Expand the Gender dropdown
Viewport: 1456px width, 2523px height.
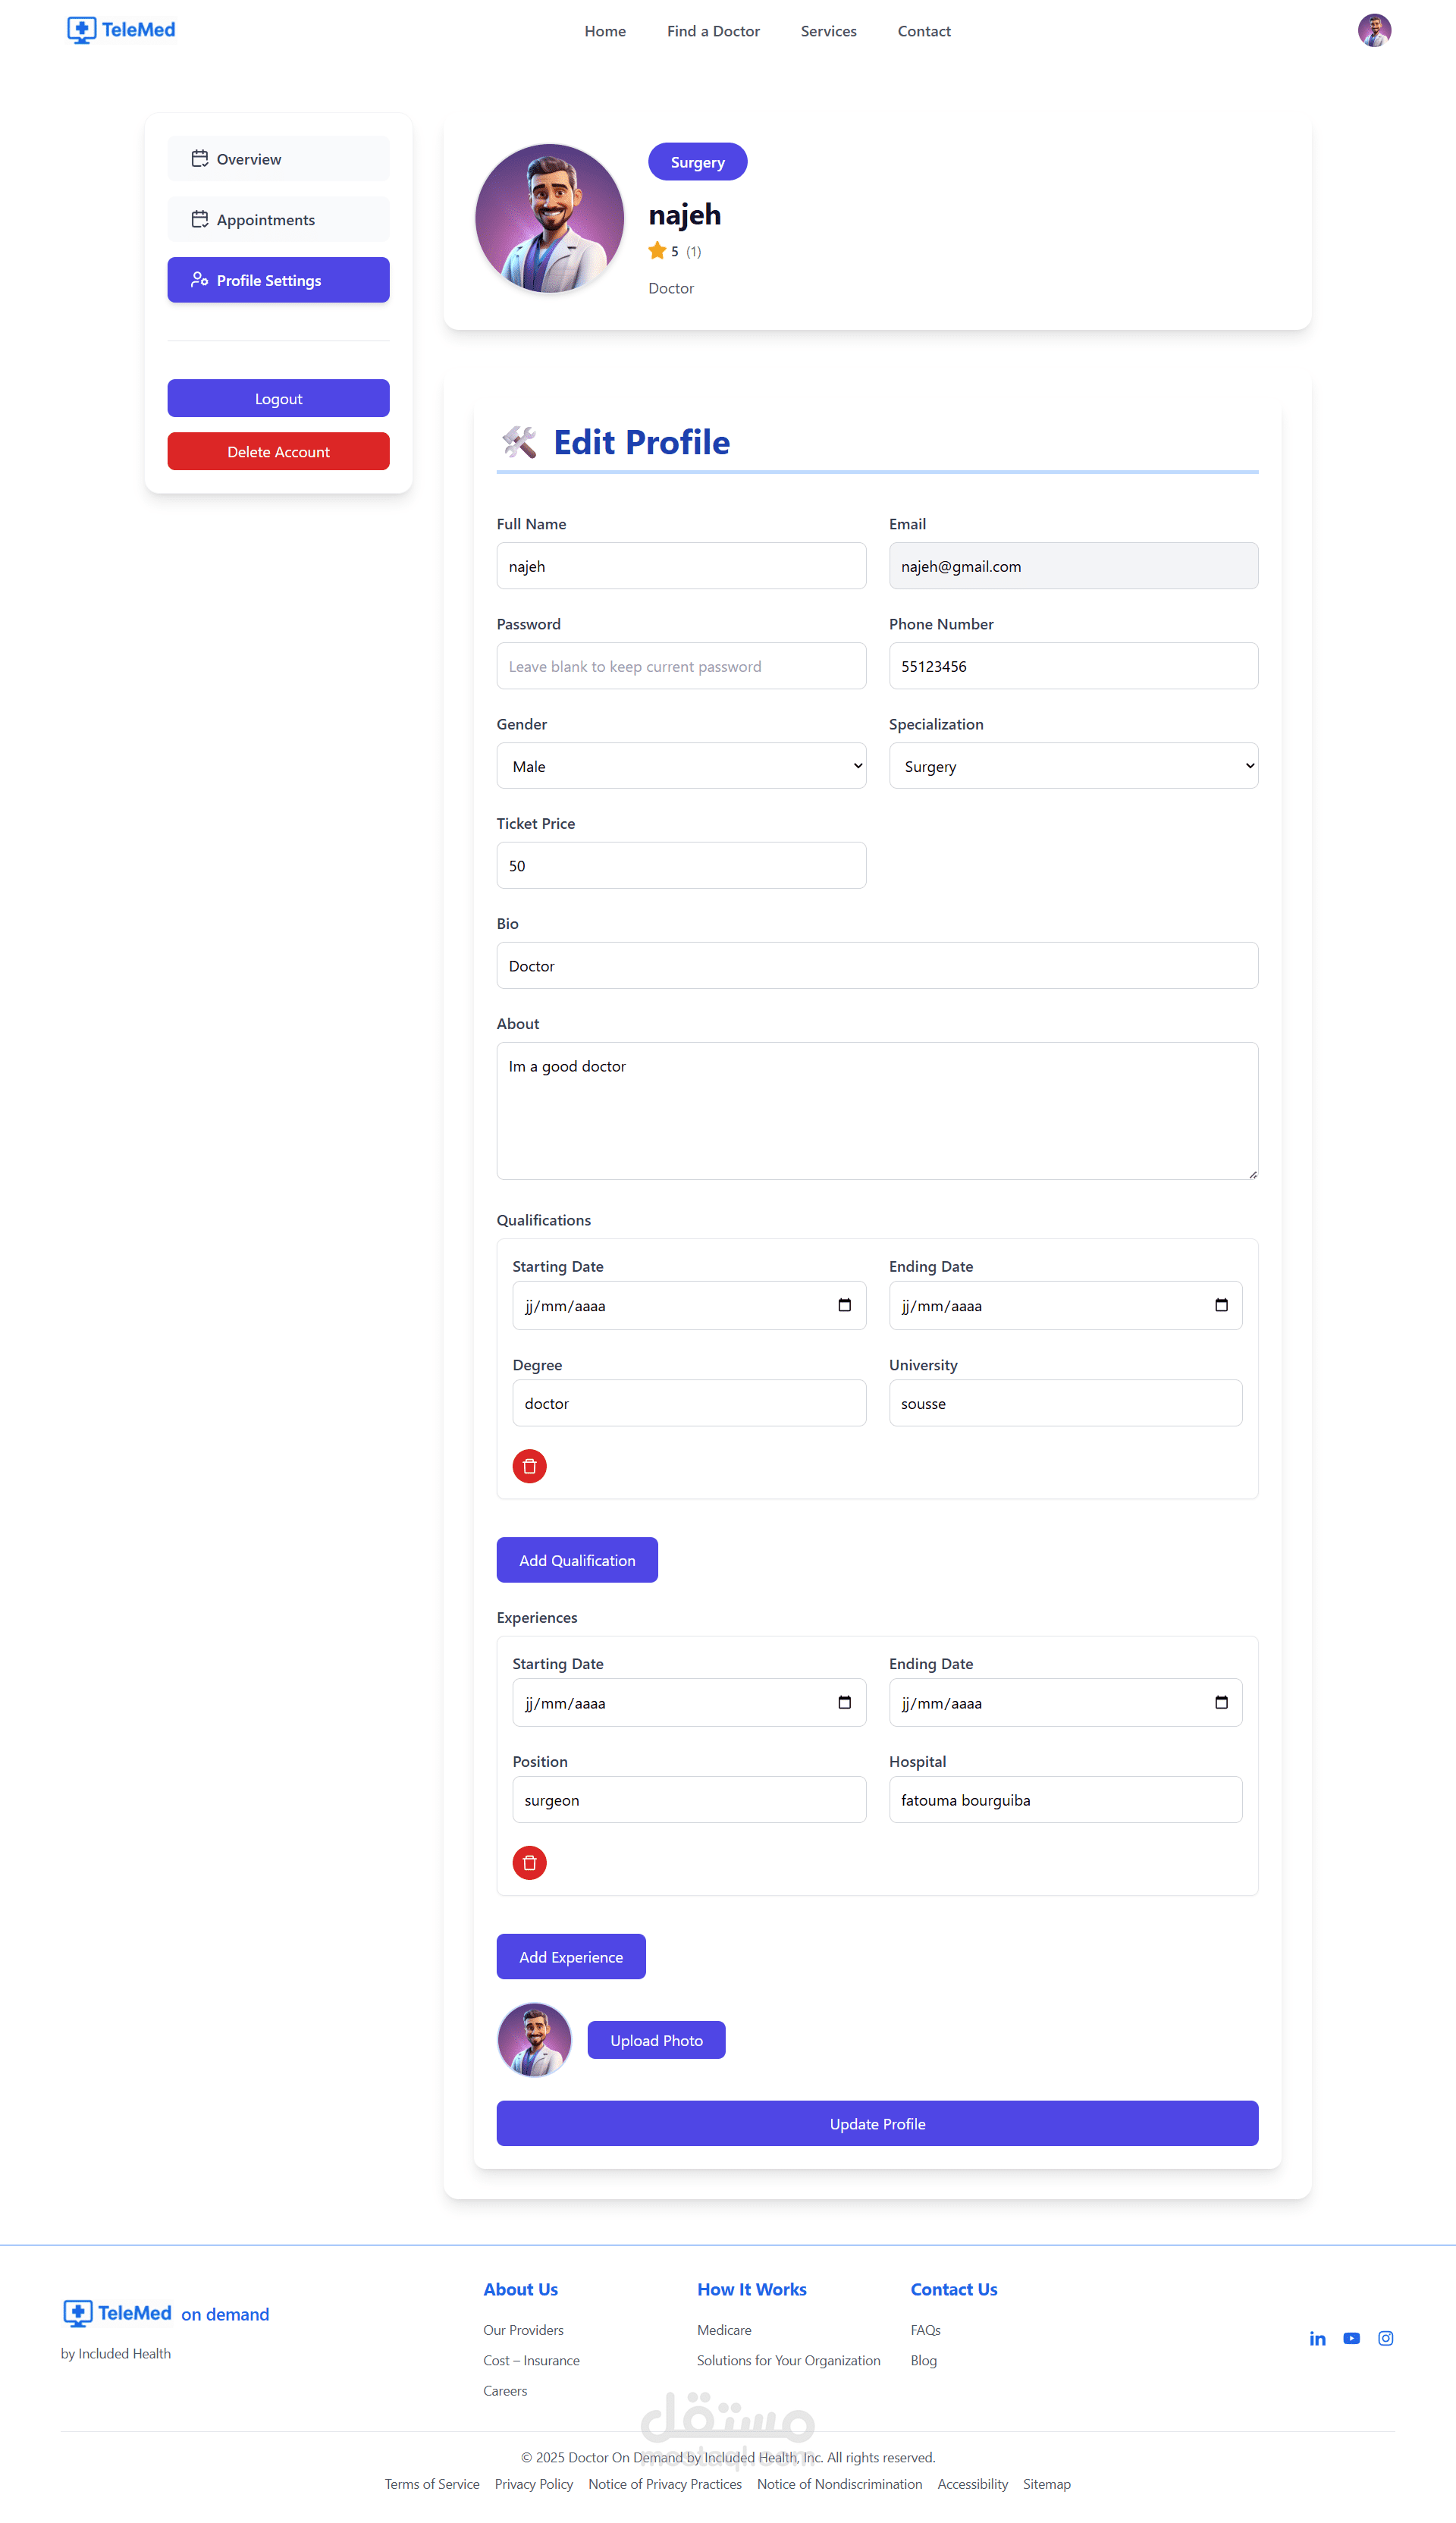pos(681,766)
